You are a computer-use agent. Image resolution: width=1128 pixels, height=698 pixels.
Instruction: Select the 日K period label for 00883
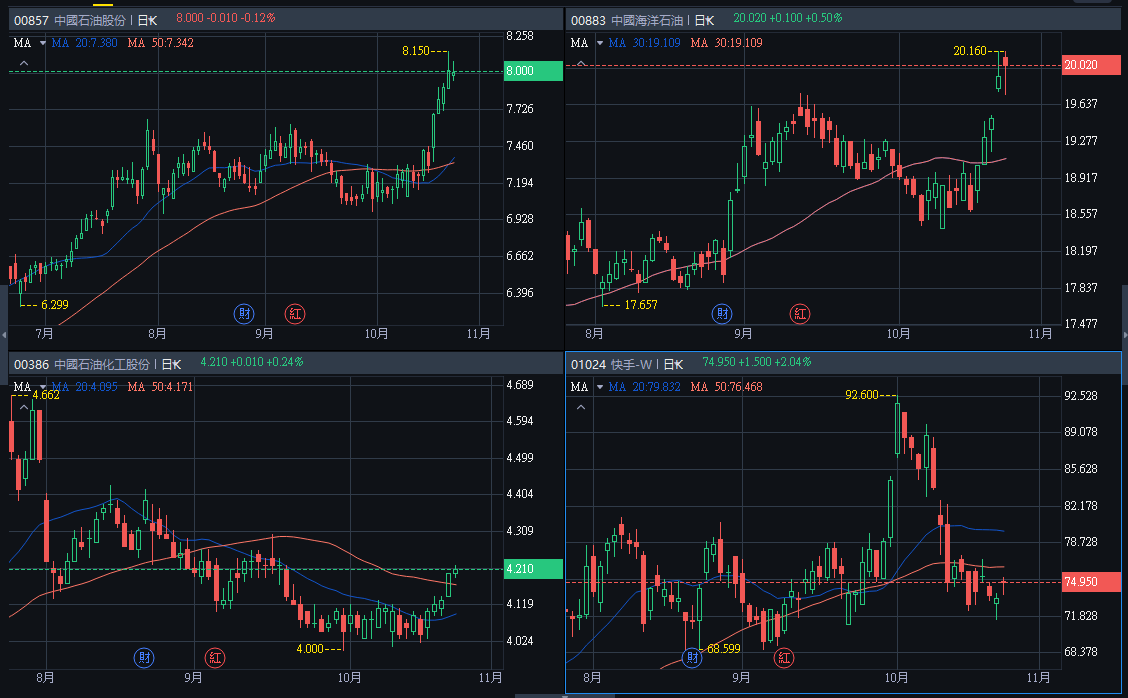(704, 19)
